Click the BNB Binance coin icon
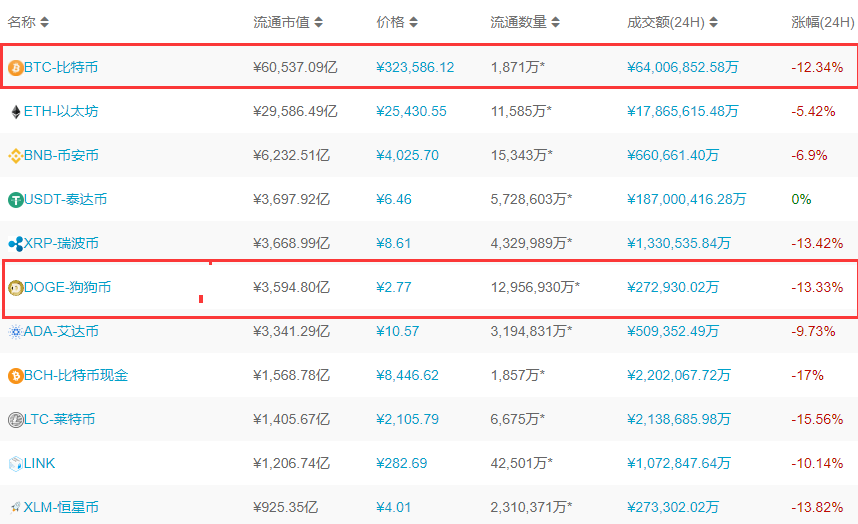This screenshot has width=858, height=524. [15, 156]
